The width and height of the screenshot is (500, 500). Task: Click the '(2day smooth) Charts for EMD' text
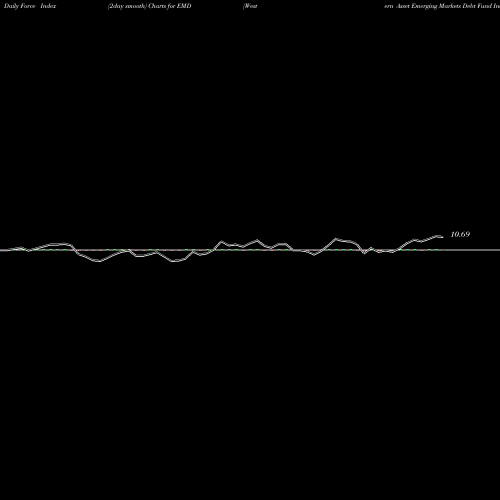tap(149, 6)
